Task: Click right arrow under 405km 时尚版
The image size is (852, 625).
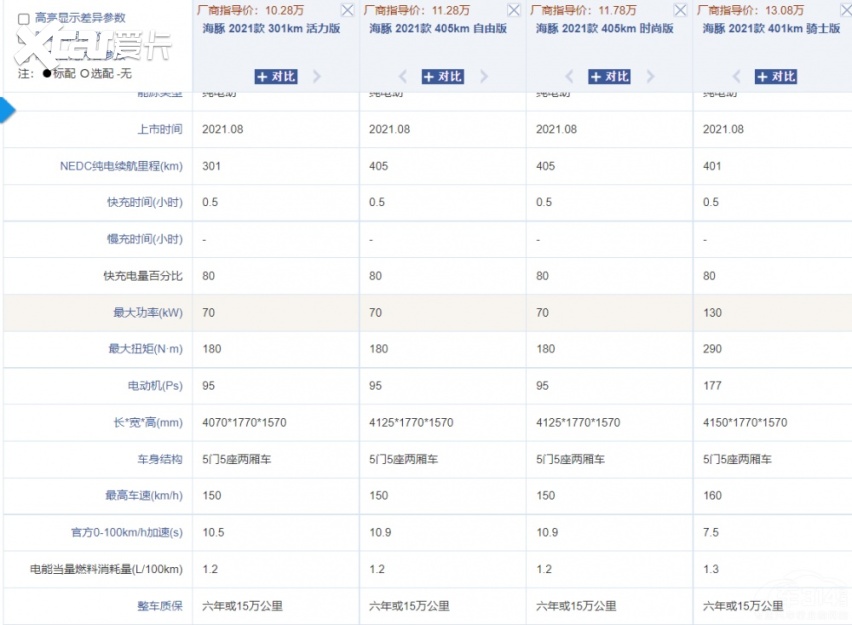Action: pos(651,76)
